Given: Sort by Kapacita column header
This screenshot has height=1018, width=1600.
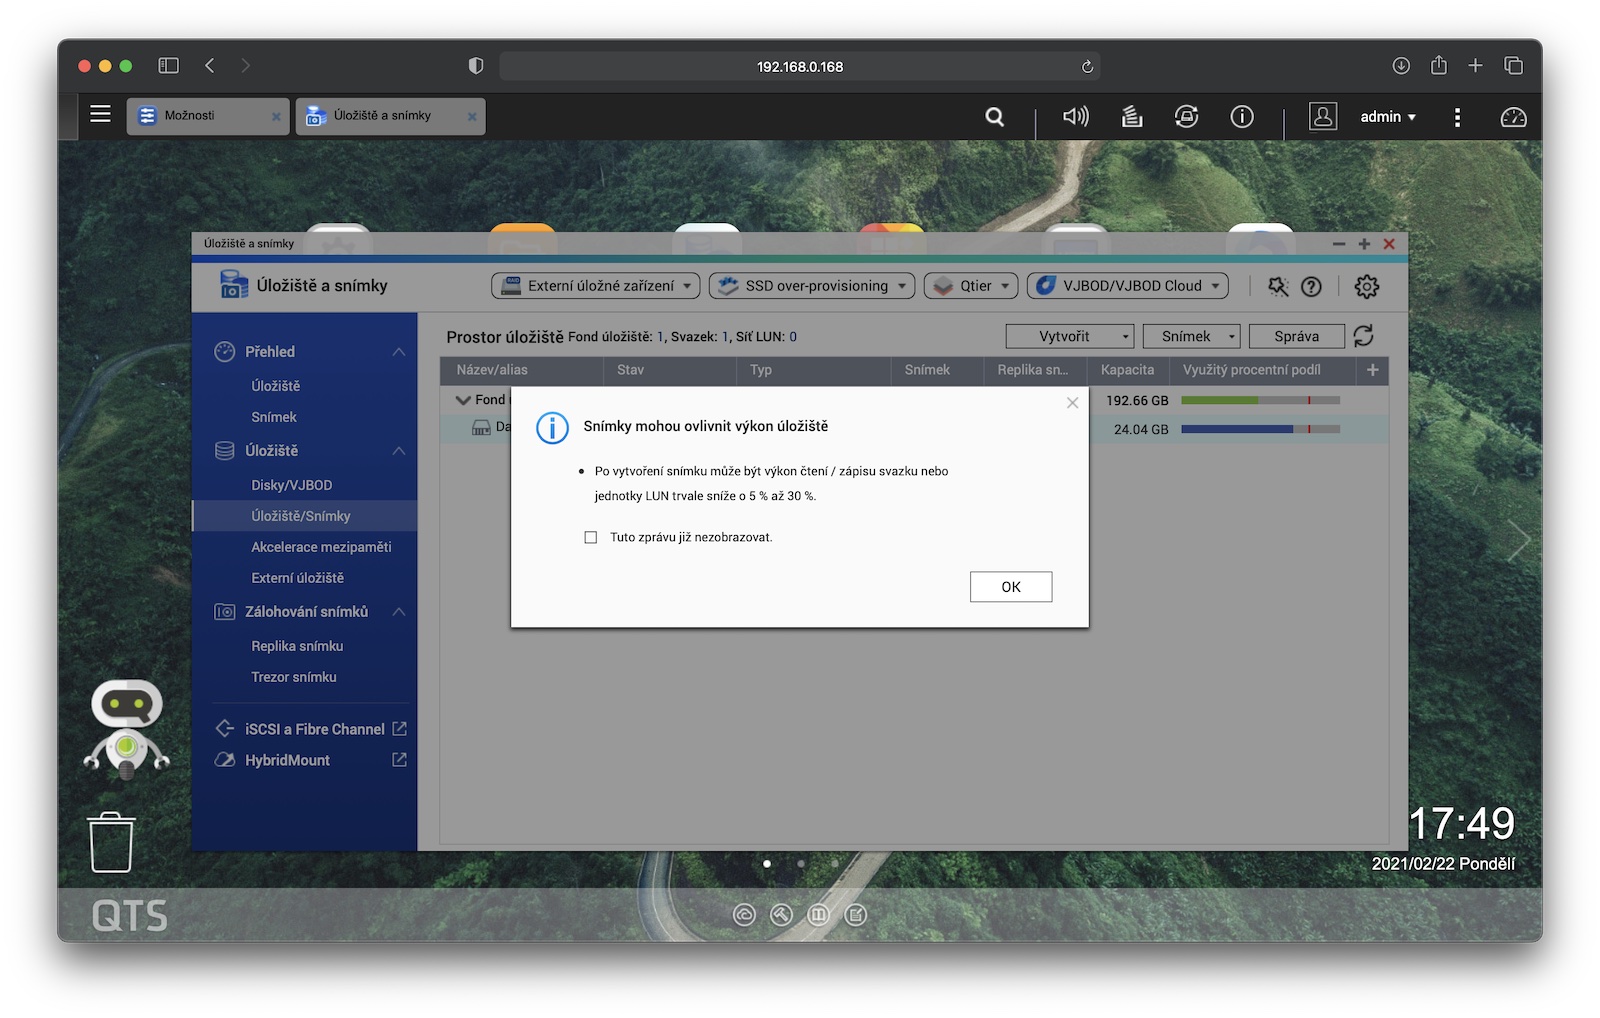Looking at the screenshot, I should click(1127, 370).
